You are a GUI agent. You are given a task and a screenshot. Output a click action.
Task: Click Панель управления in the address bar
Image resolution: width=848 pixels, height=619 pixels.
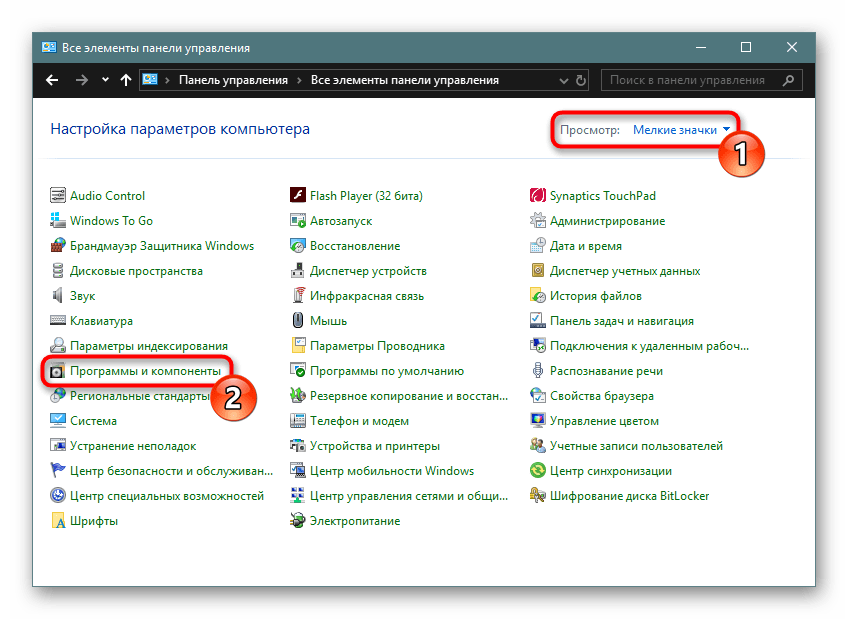[x=233, y=80]
